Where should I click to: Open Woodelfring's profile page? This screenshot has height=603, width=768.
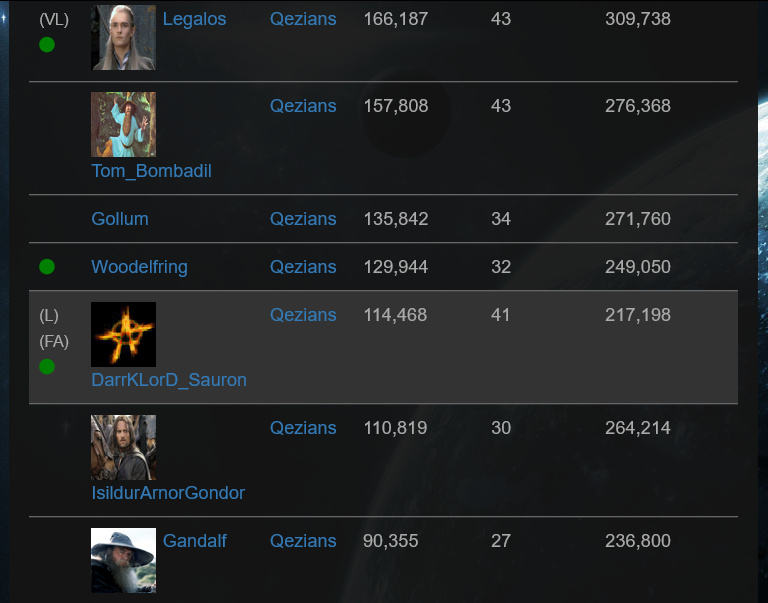coord(139,267)
